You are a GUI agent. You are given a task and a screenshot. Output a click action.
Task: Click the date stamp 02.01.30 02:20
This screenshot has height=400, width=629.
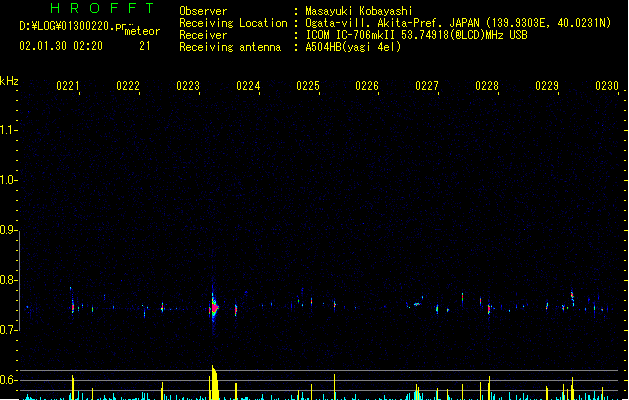pos(61,46)
